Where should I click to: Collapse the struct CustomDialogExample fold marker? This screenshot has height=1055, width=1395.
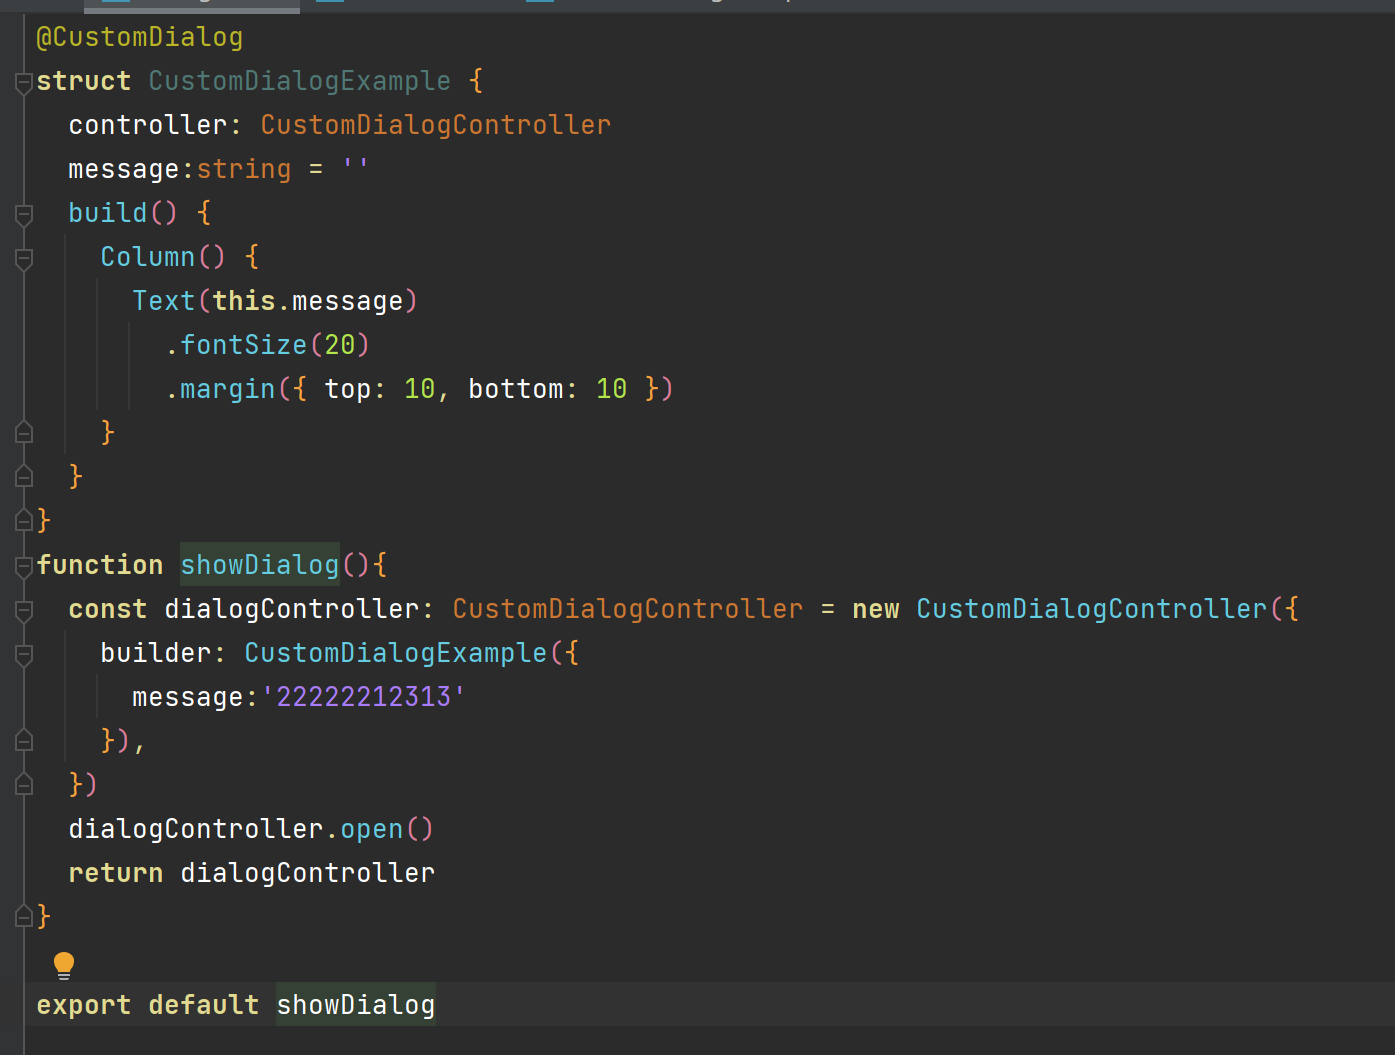(x=25, y=82)
